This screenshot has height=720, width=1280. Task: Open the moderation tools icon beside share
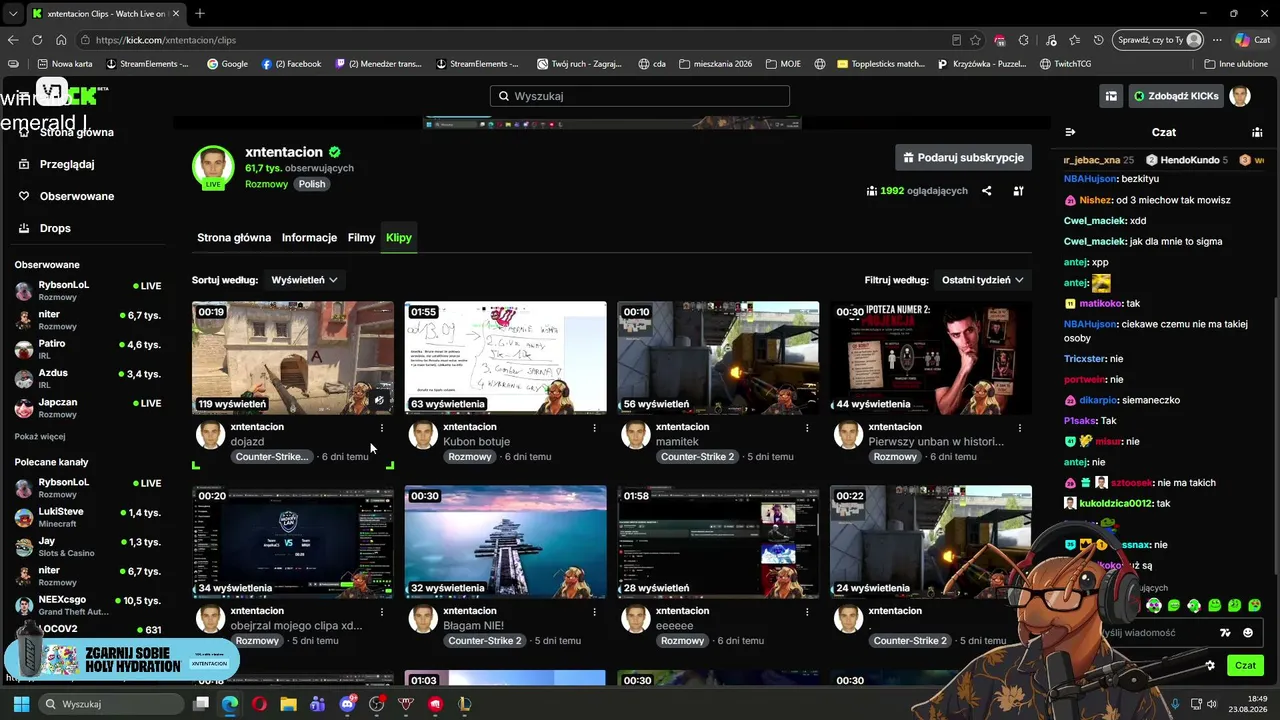pos(1018,191)
